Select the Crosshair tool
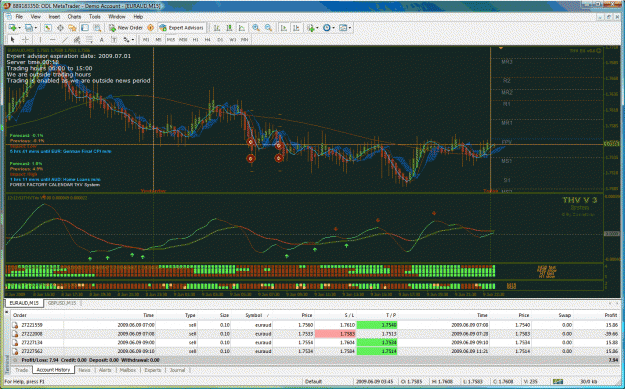Screen dimensions: 625x389 tap(26, 39)
